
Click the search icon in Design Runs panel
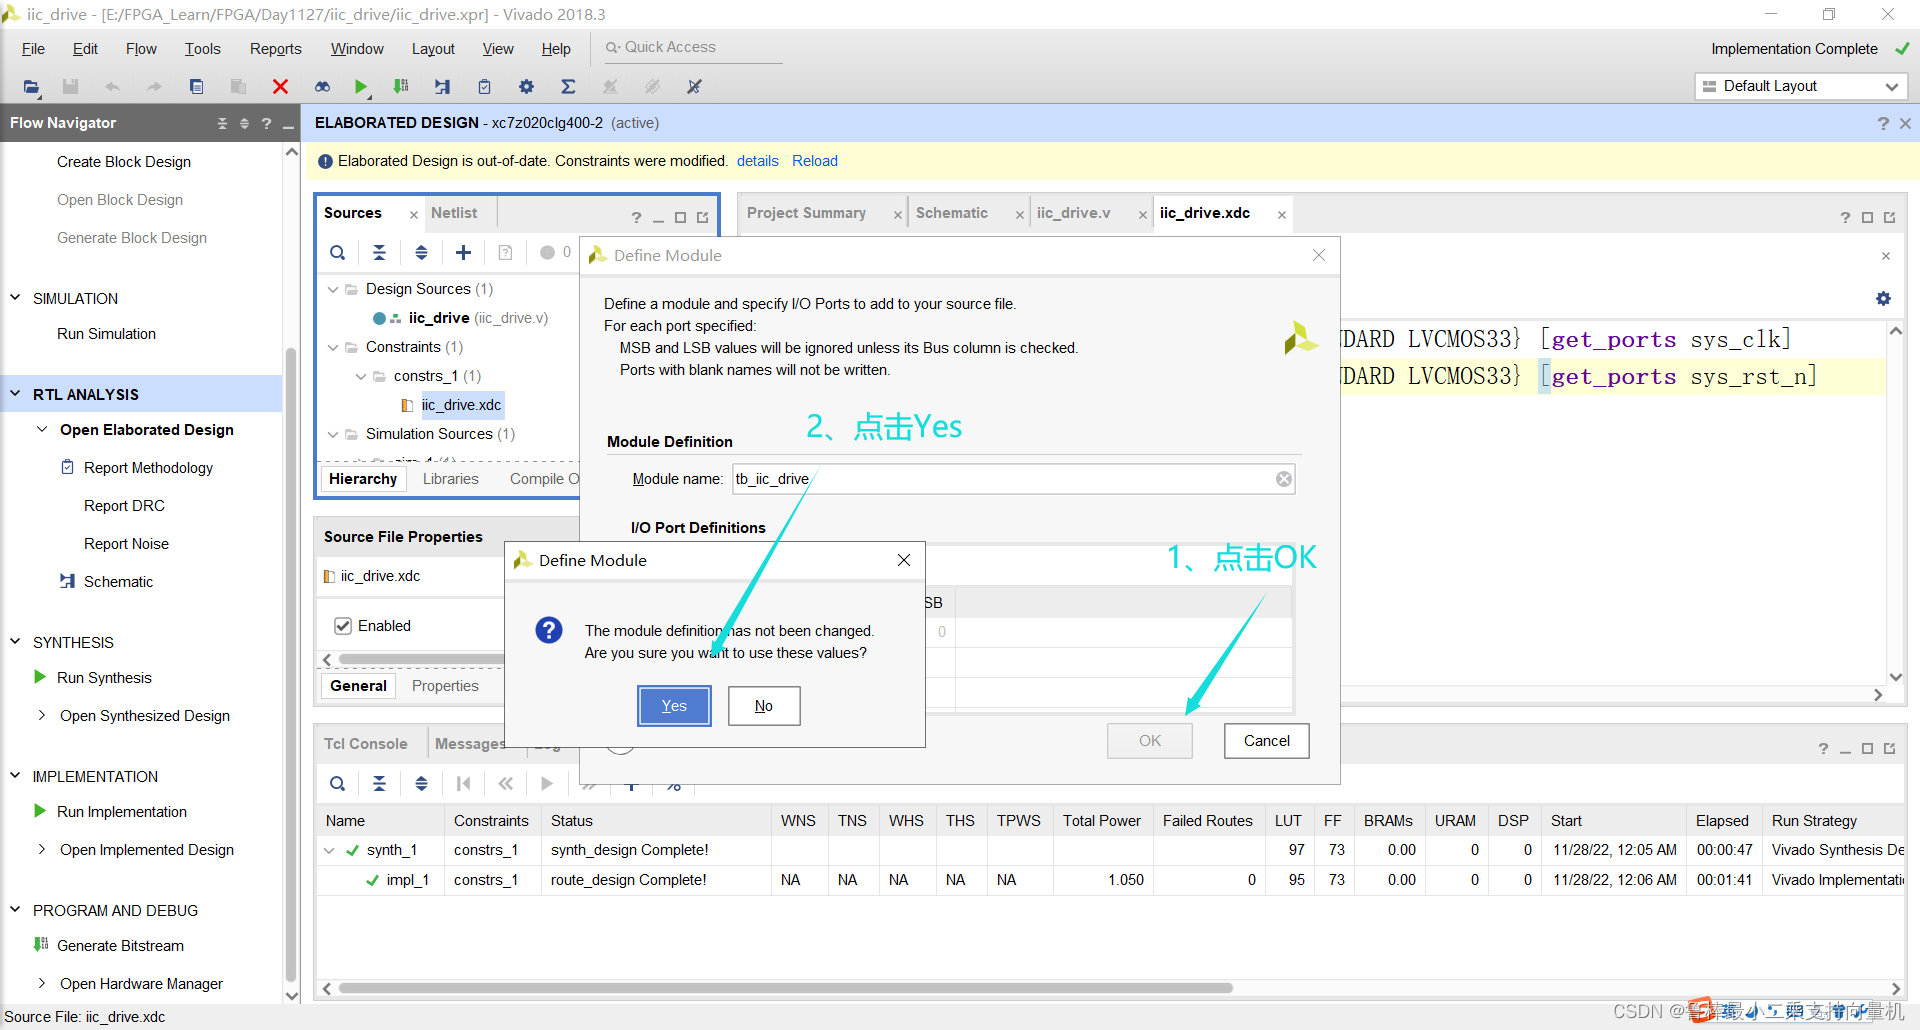coord(338,784)
